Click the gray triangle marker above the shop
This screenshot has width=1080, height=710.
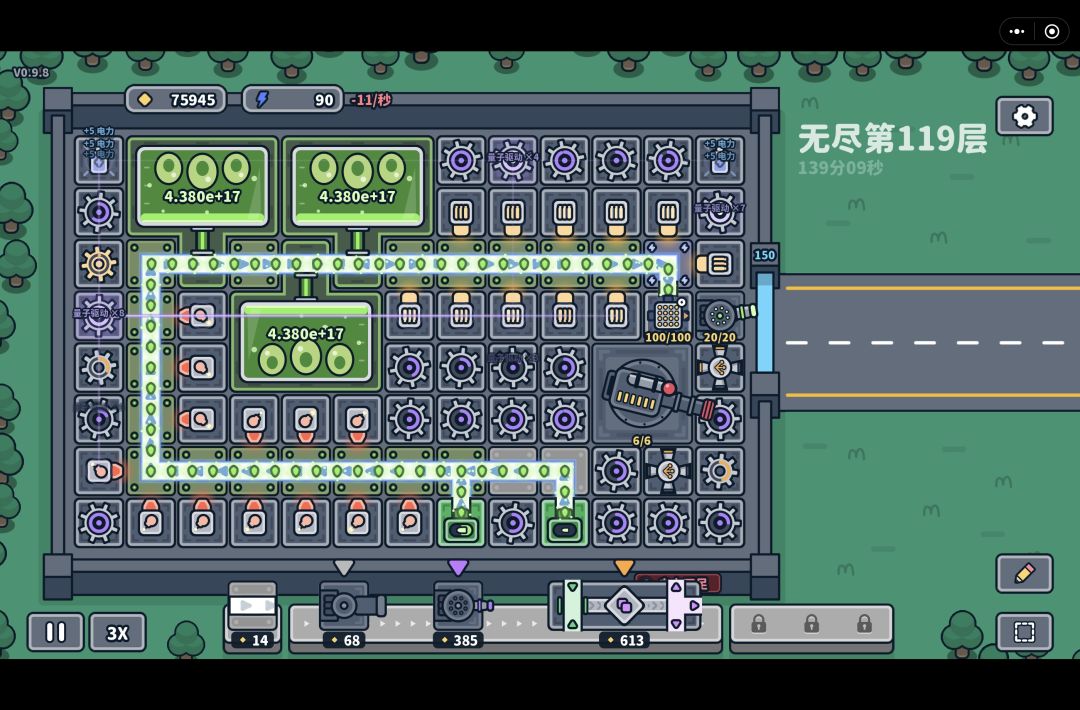[344, 567]
